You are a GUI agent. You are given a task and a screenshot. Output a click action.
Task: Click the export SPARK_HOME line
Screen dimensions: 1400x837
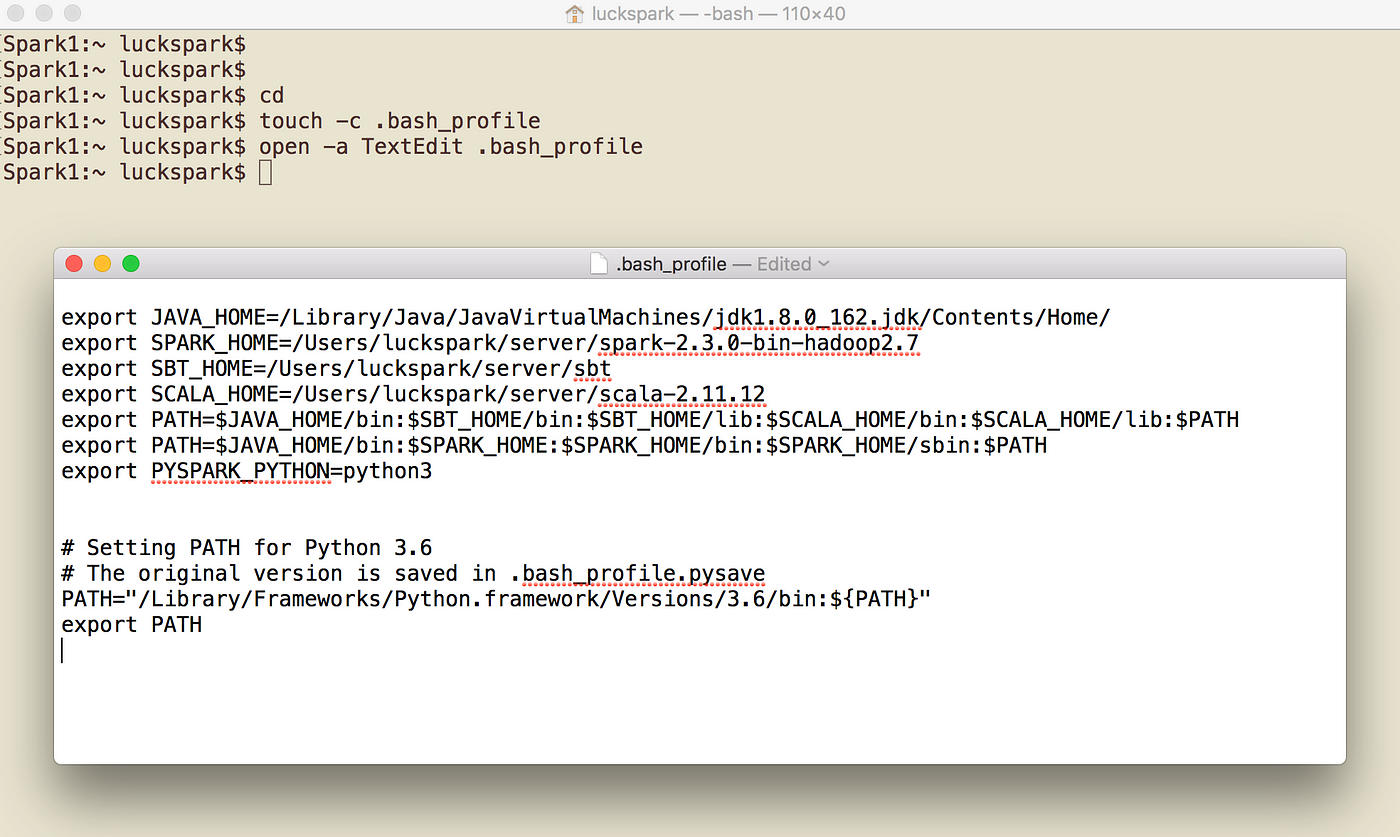click(490, 344)
